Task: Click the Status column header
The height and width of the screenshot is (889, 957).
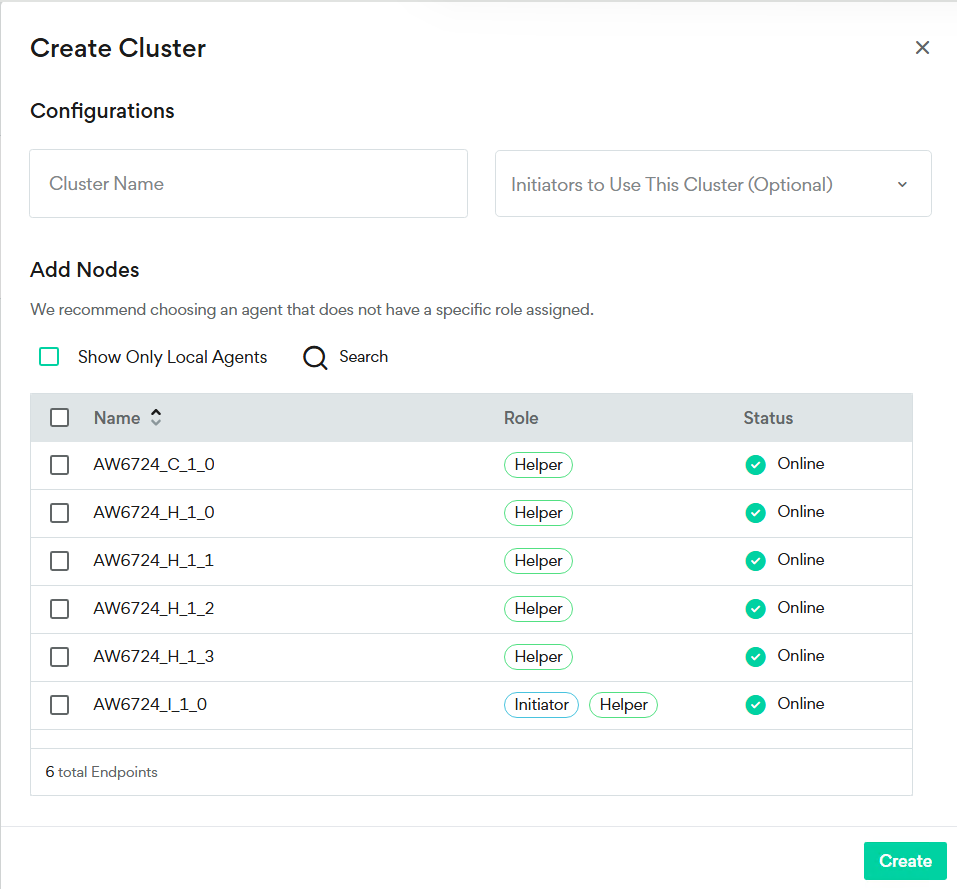Action: (x=768, y=418)
